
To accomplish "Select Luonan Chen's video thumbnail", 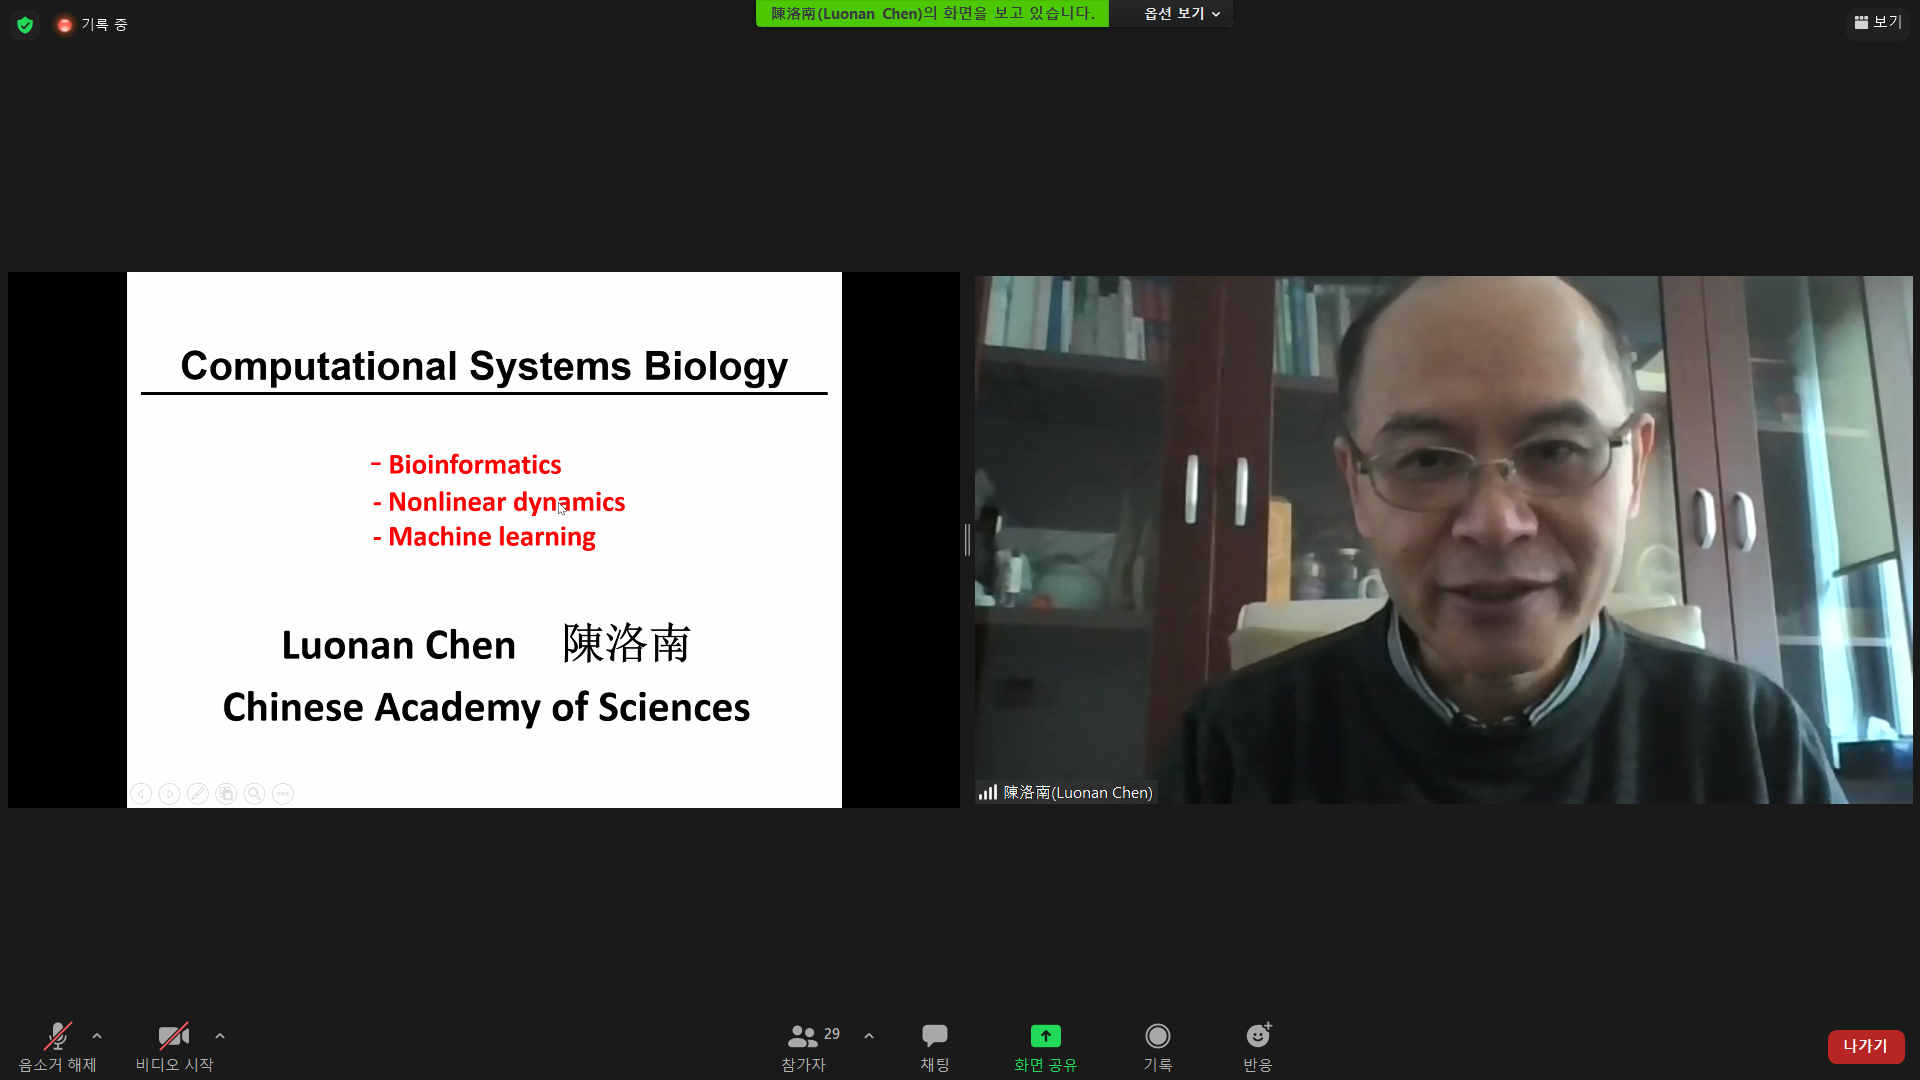I will pyautogui.click(x=1445, y=540).
